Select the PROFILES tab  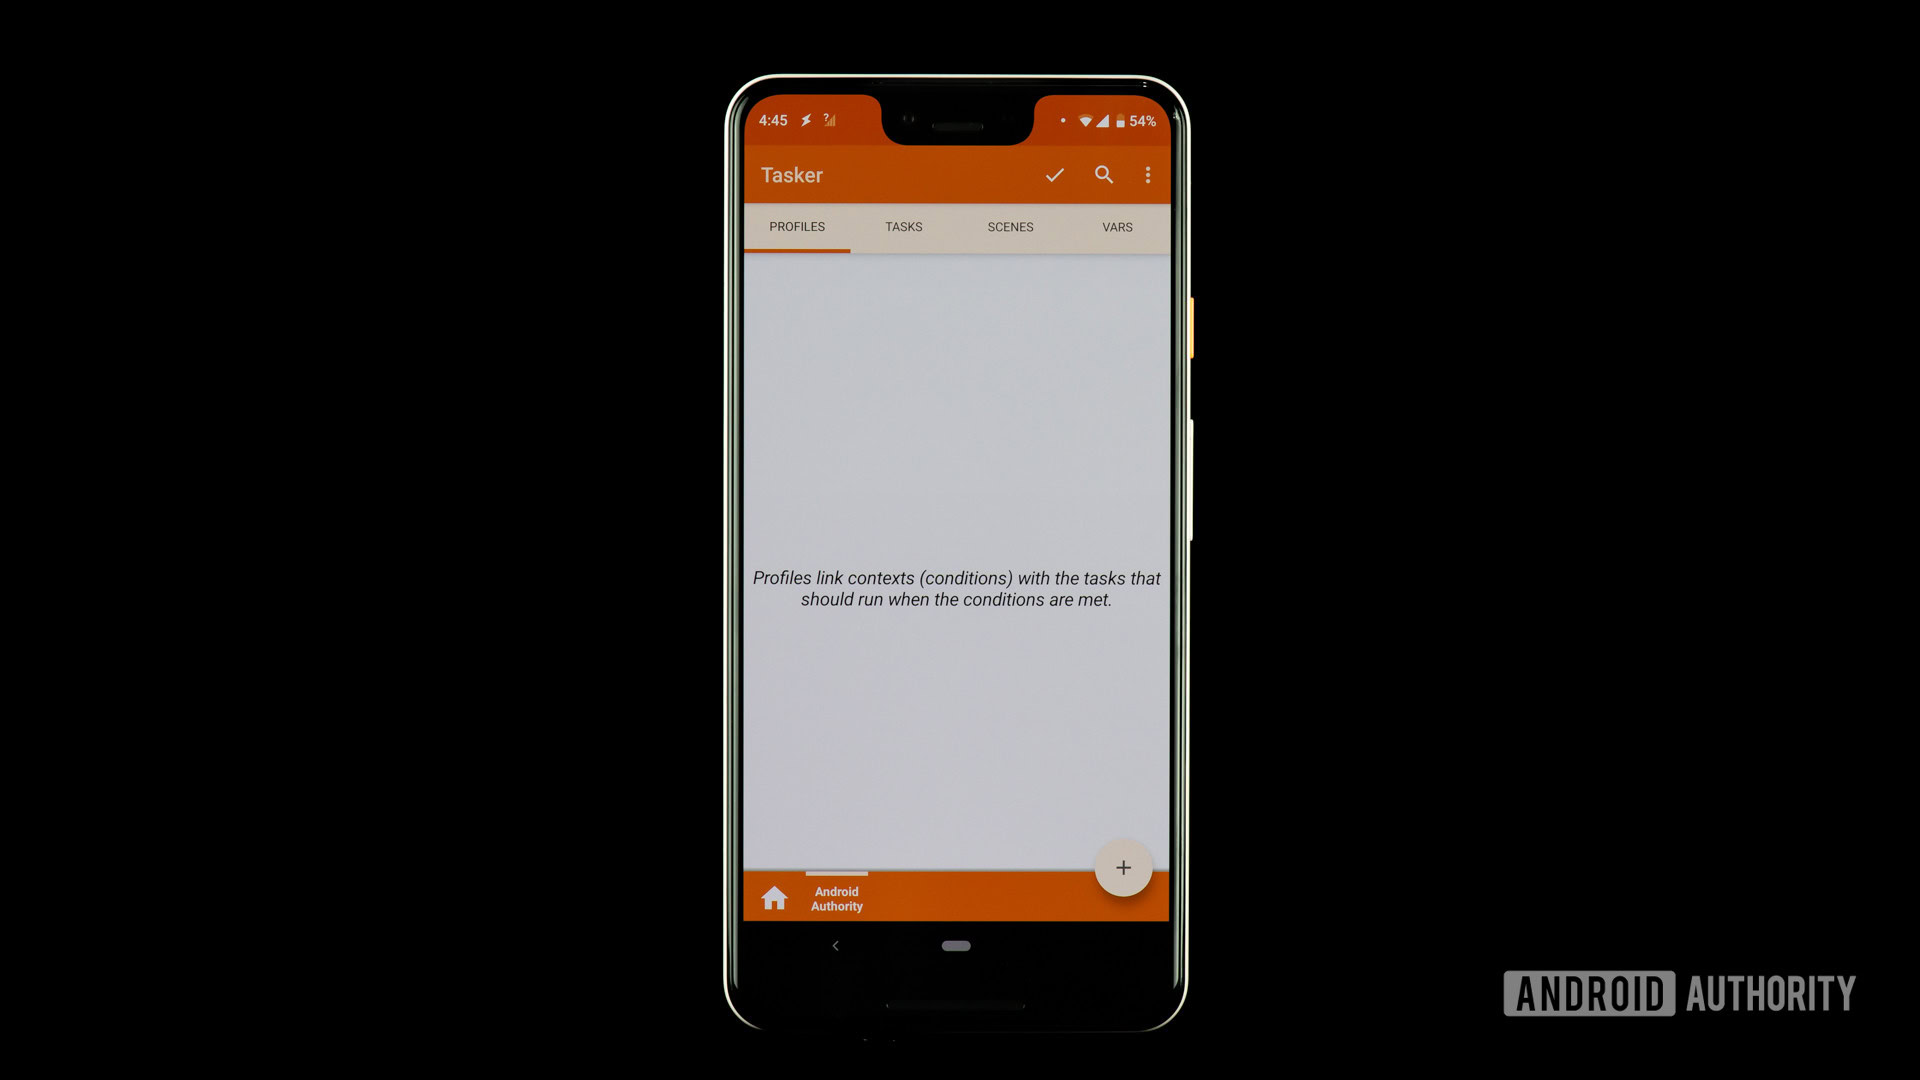pos(796,227)
